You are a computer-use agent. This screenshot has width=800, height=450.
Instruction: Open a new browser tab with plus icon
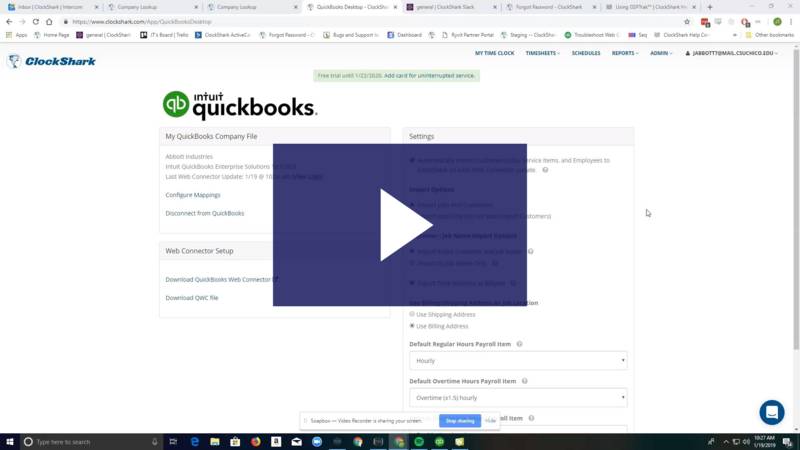pos(710,7)
